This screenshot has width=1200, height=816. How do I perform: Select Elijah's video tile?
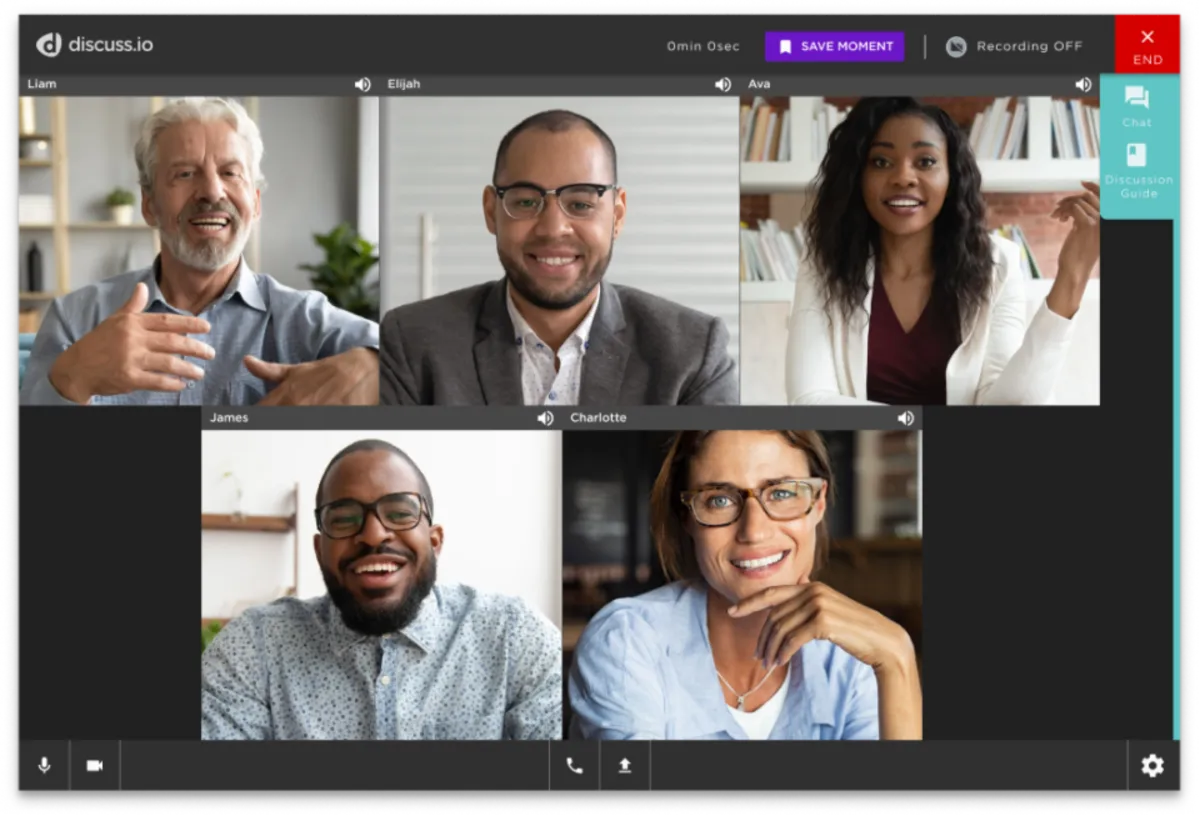point(559,250)
